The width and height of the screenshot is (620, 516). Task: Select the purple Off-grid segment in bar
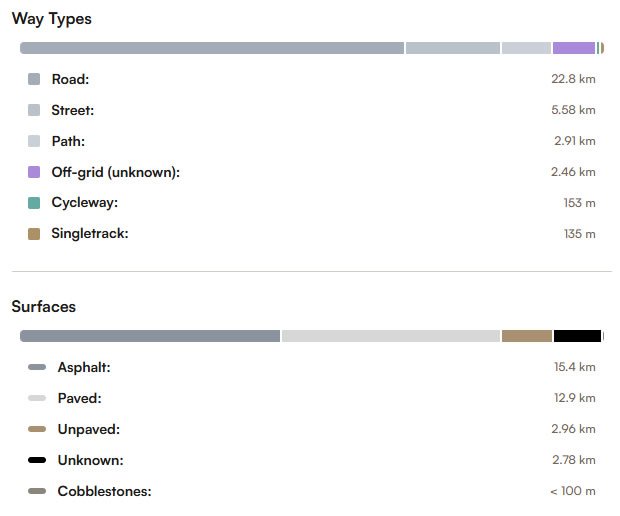tap(573, 48)
